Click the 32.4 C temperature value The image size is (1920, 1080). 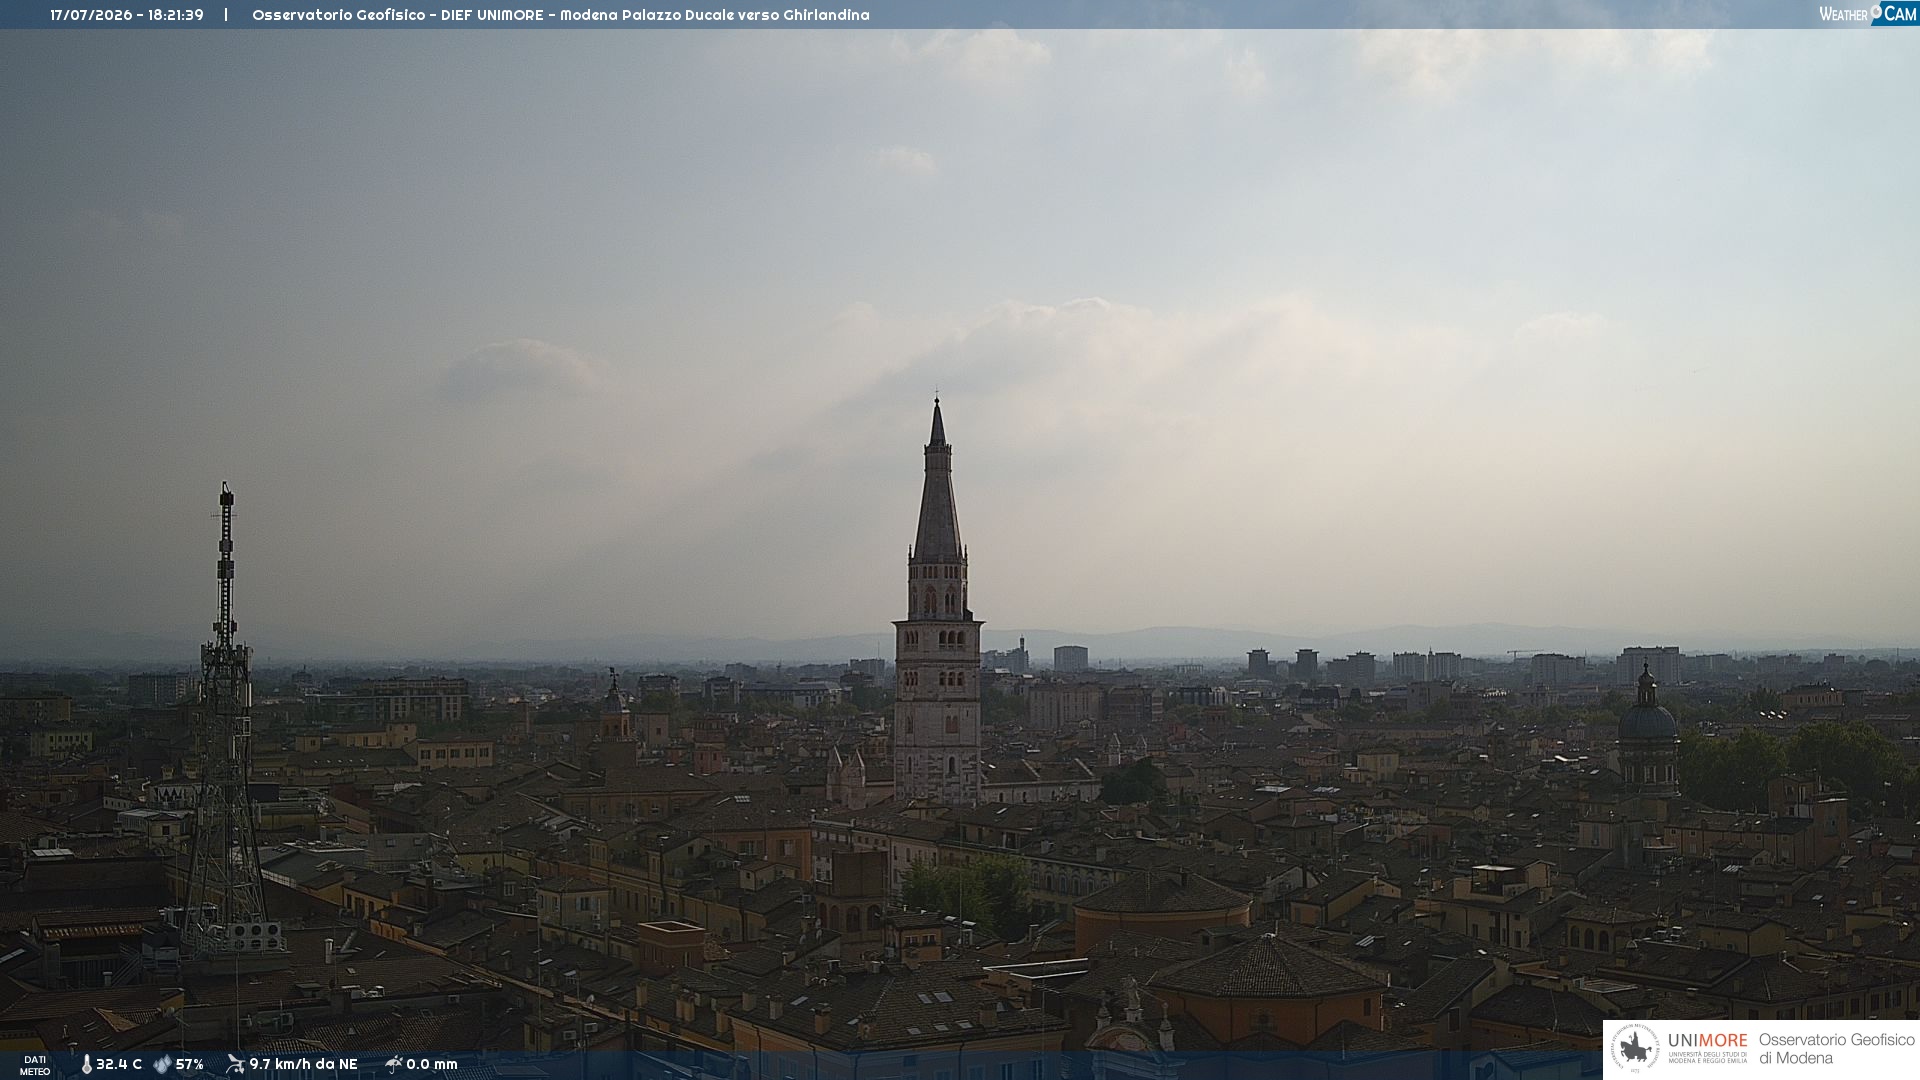click(119, 1065)
